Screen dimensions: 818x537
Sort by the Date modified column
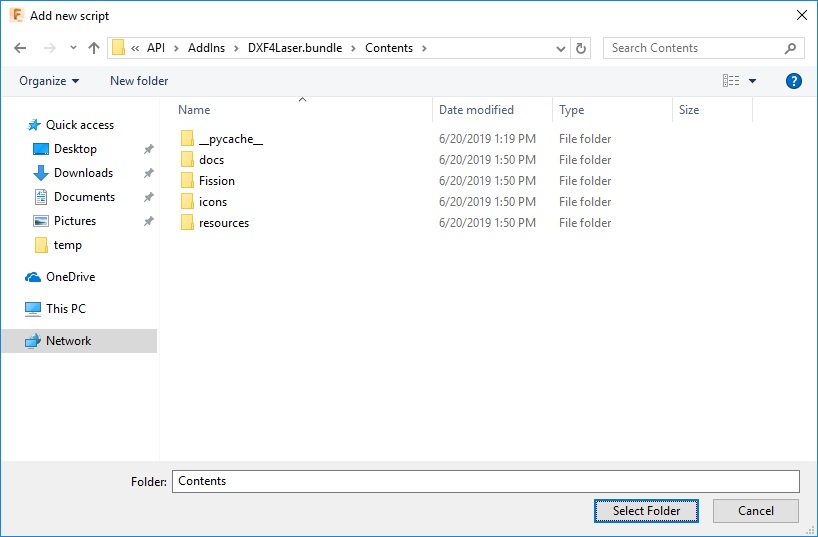pyautogui.click(x=476, y=110)
